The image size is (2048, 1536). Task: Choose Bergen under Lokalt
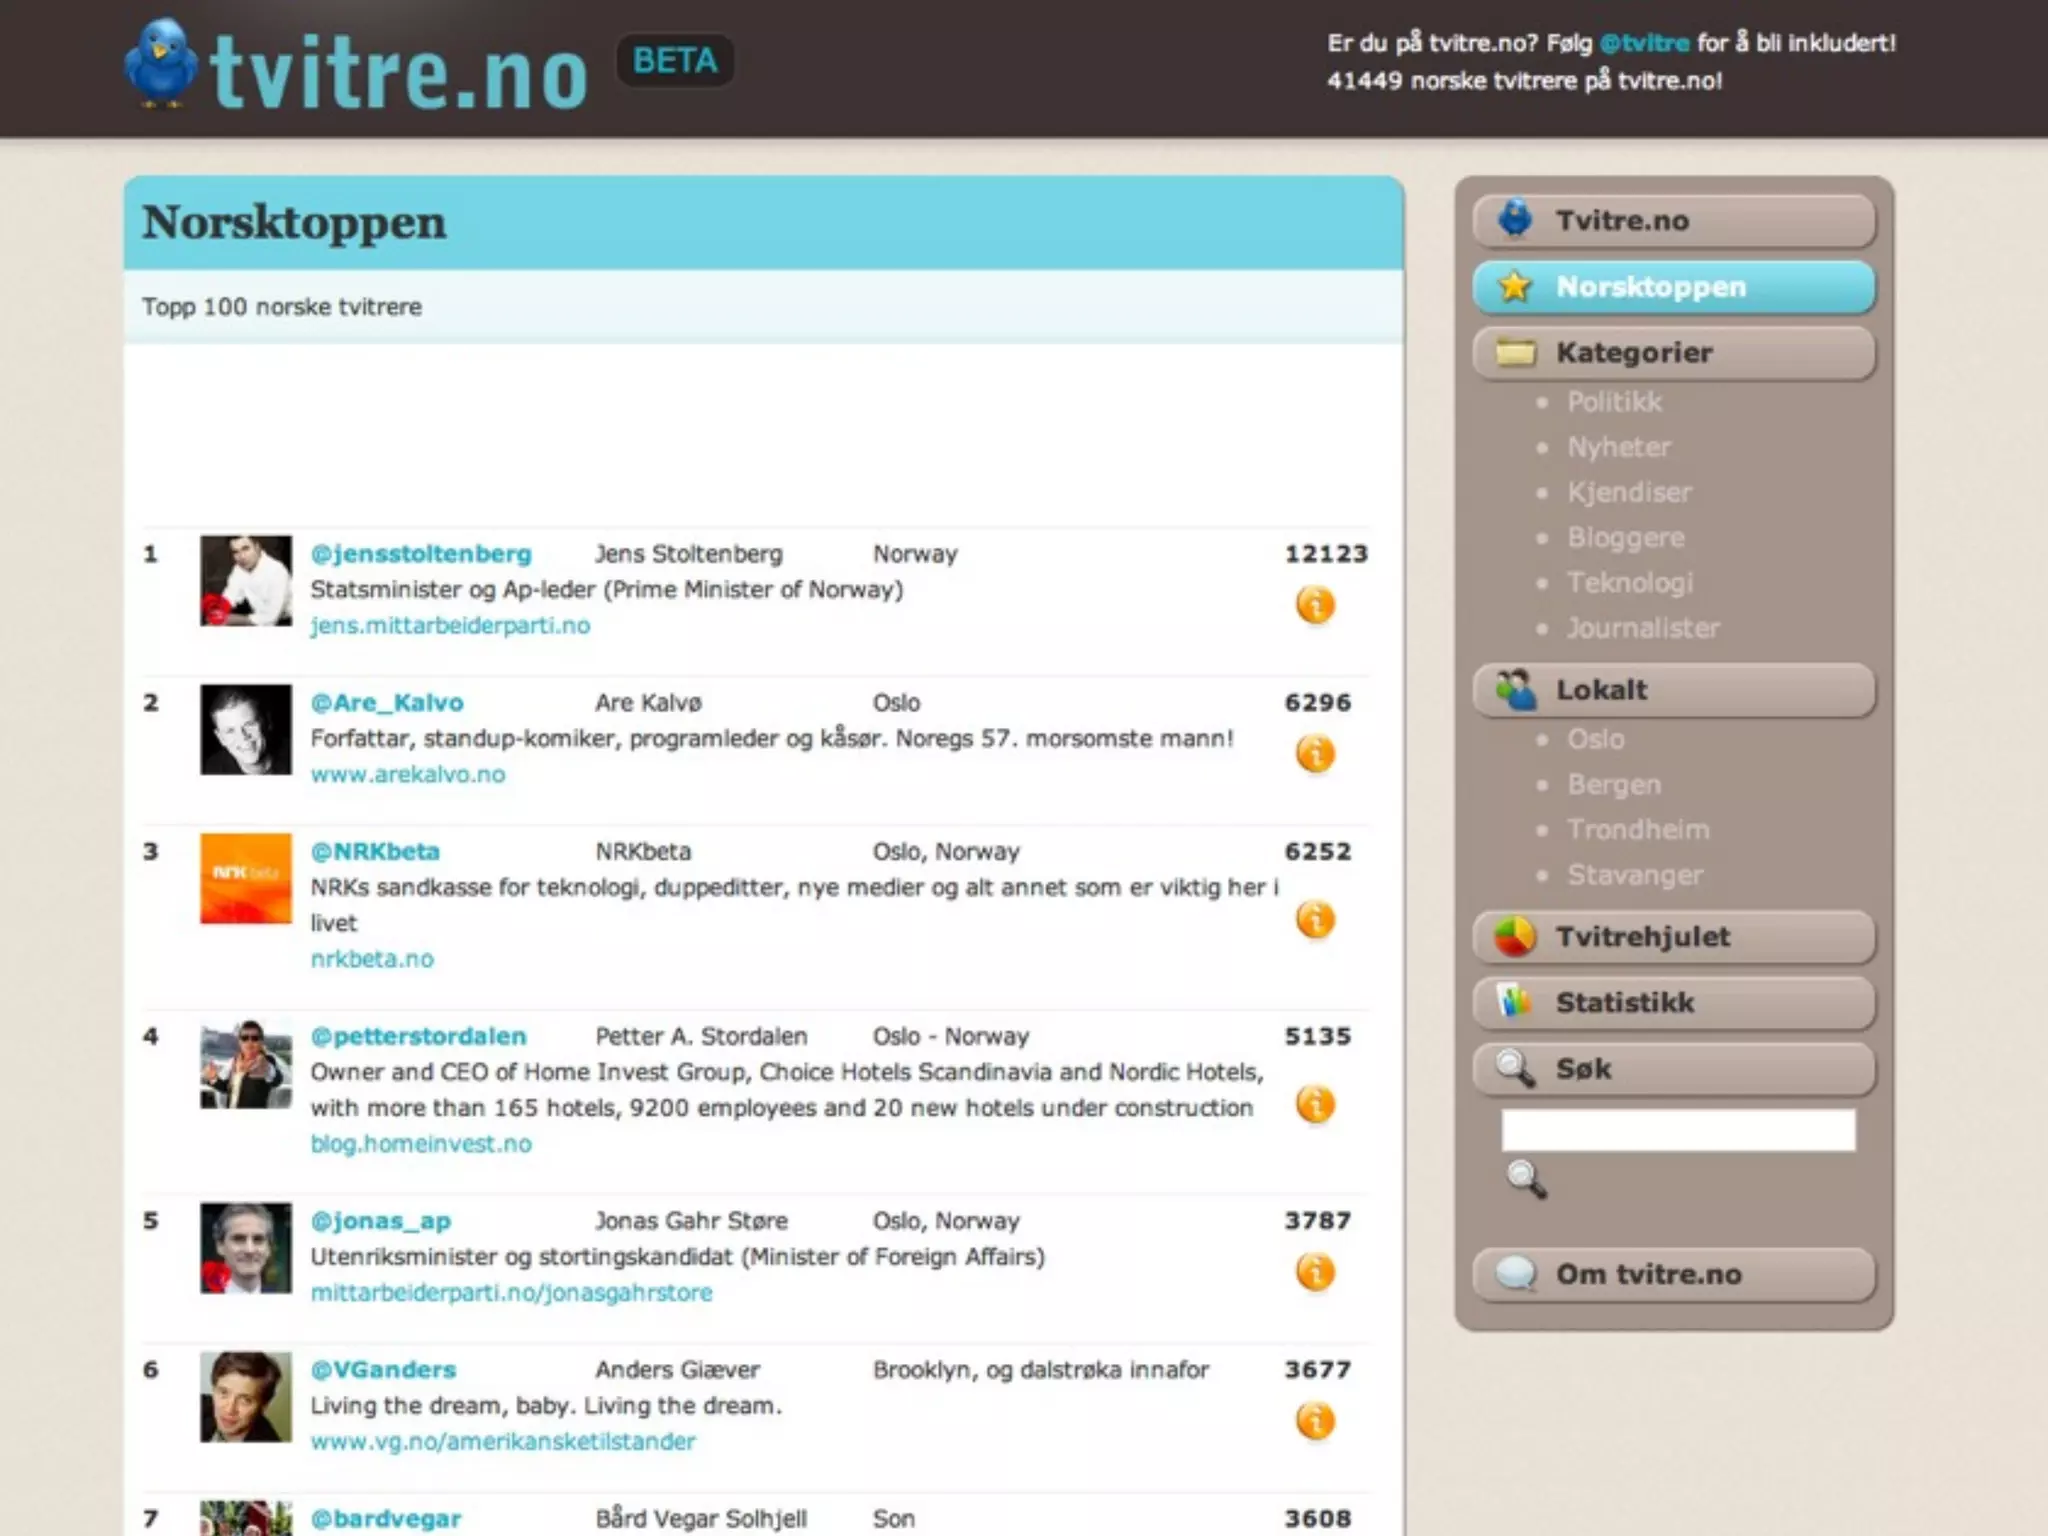tap(1614, 785)
